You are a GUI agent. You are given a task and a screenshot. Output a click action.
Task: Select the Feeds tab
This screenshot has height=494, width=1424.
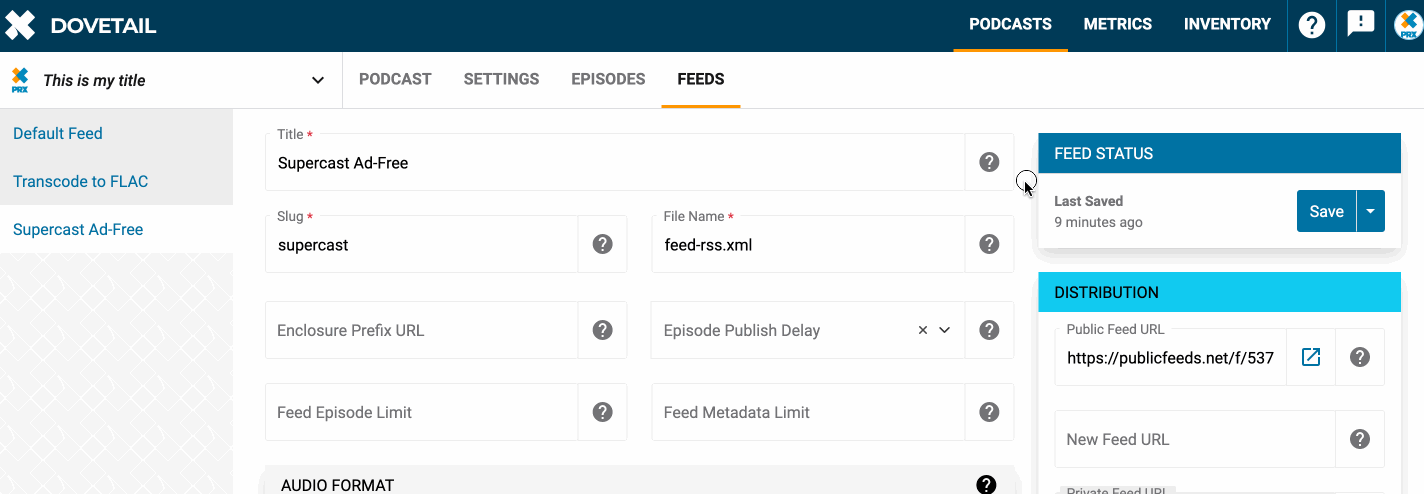(x=701, y=80)
